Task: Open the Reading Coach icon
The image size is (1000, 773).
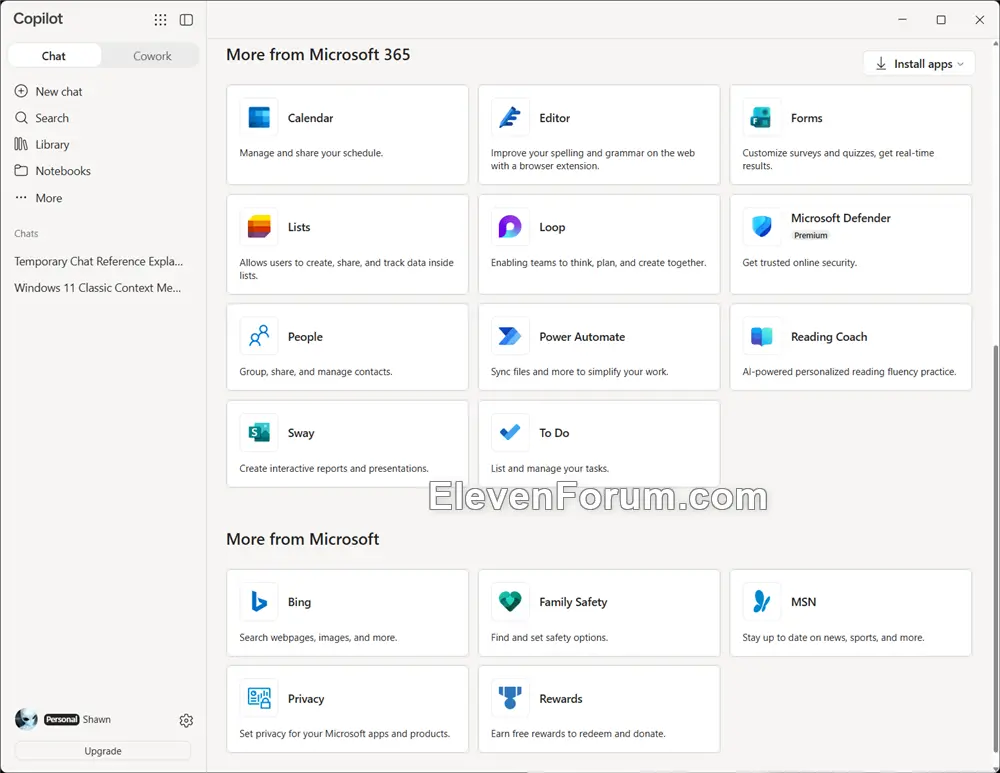Action: click(x=761, y=336)
